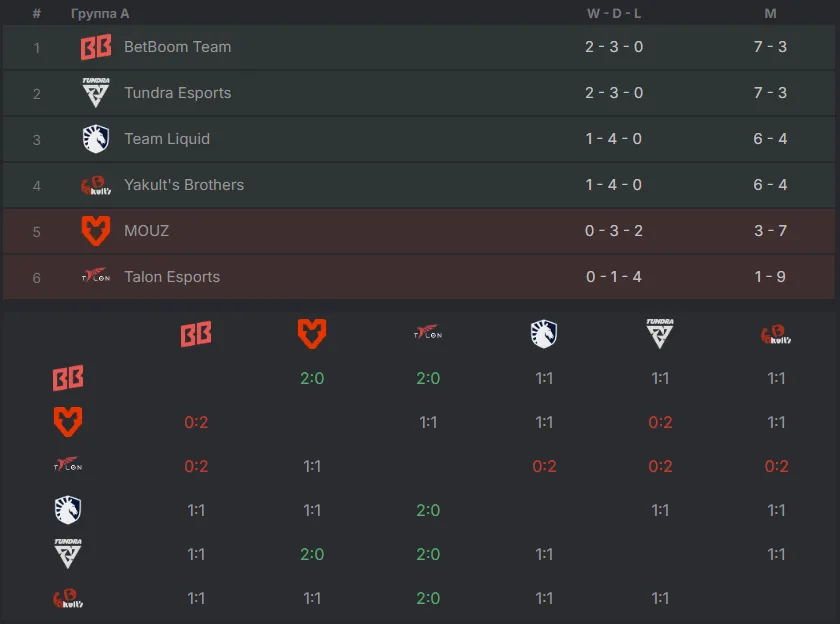Click the Tundra Esports logo in standings
The image size is (840, 624).
coord(96,93)
